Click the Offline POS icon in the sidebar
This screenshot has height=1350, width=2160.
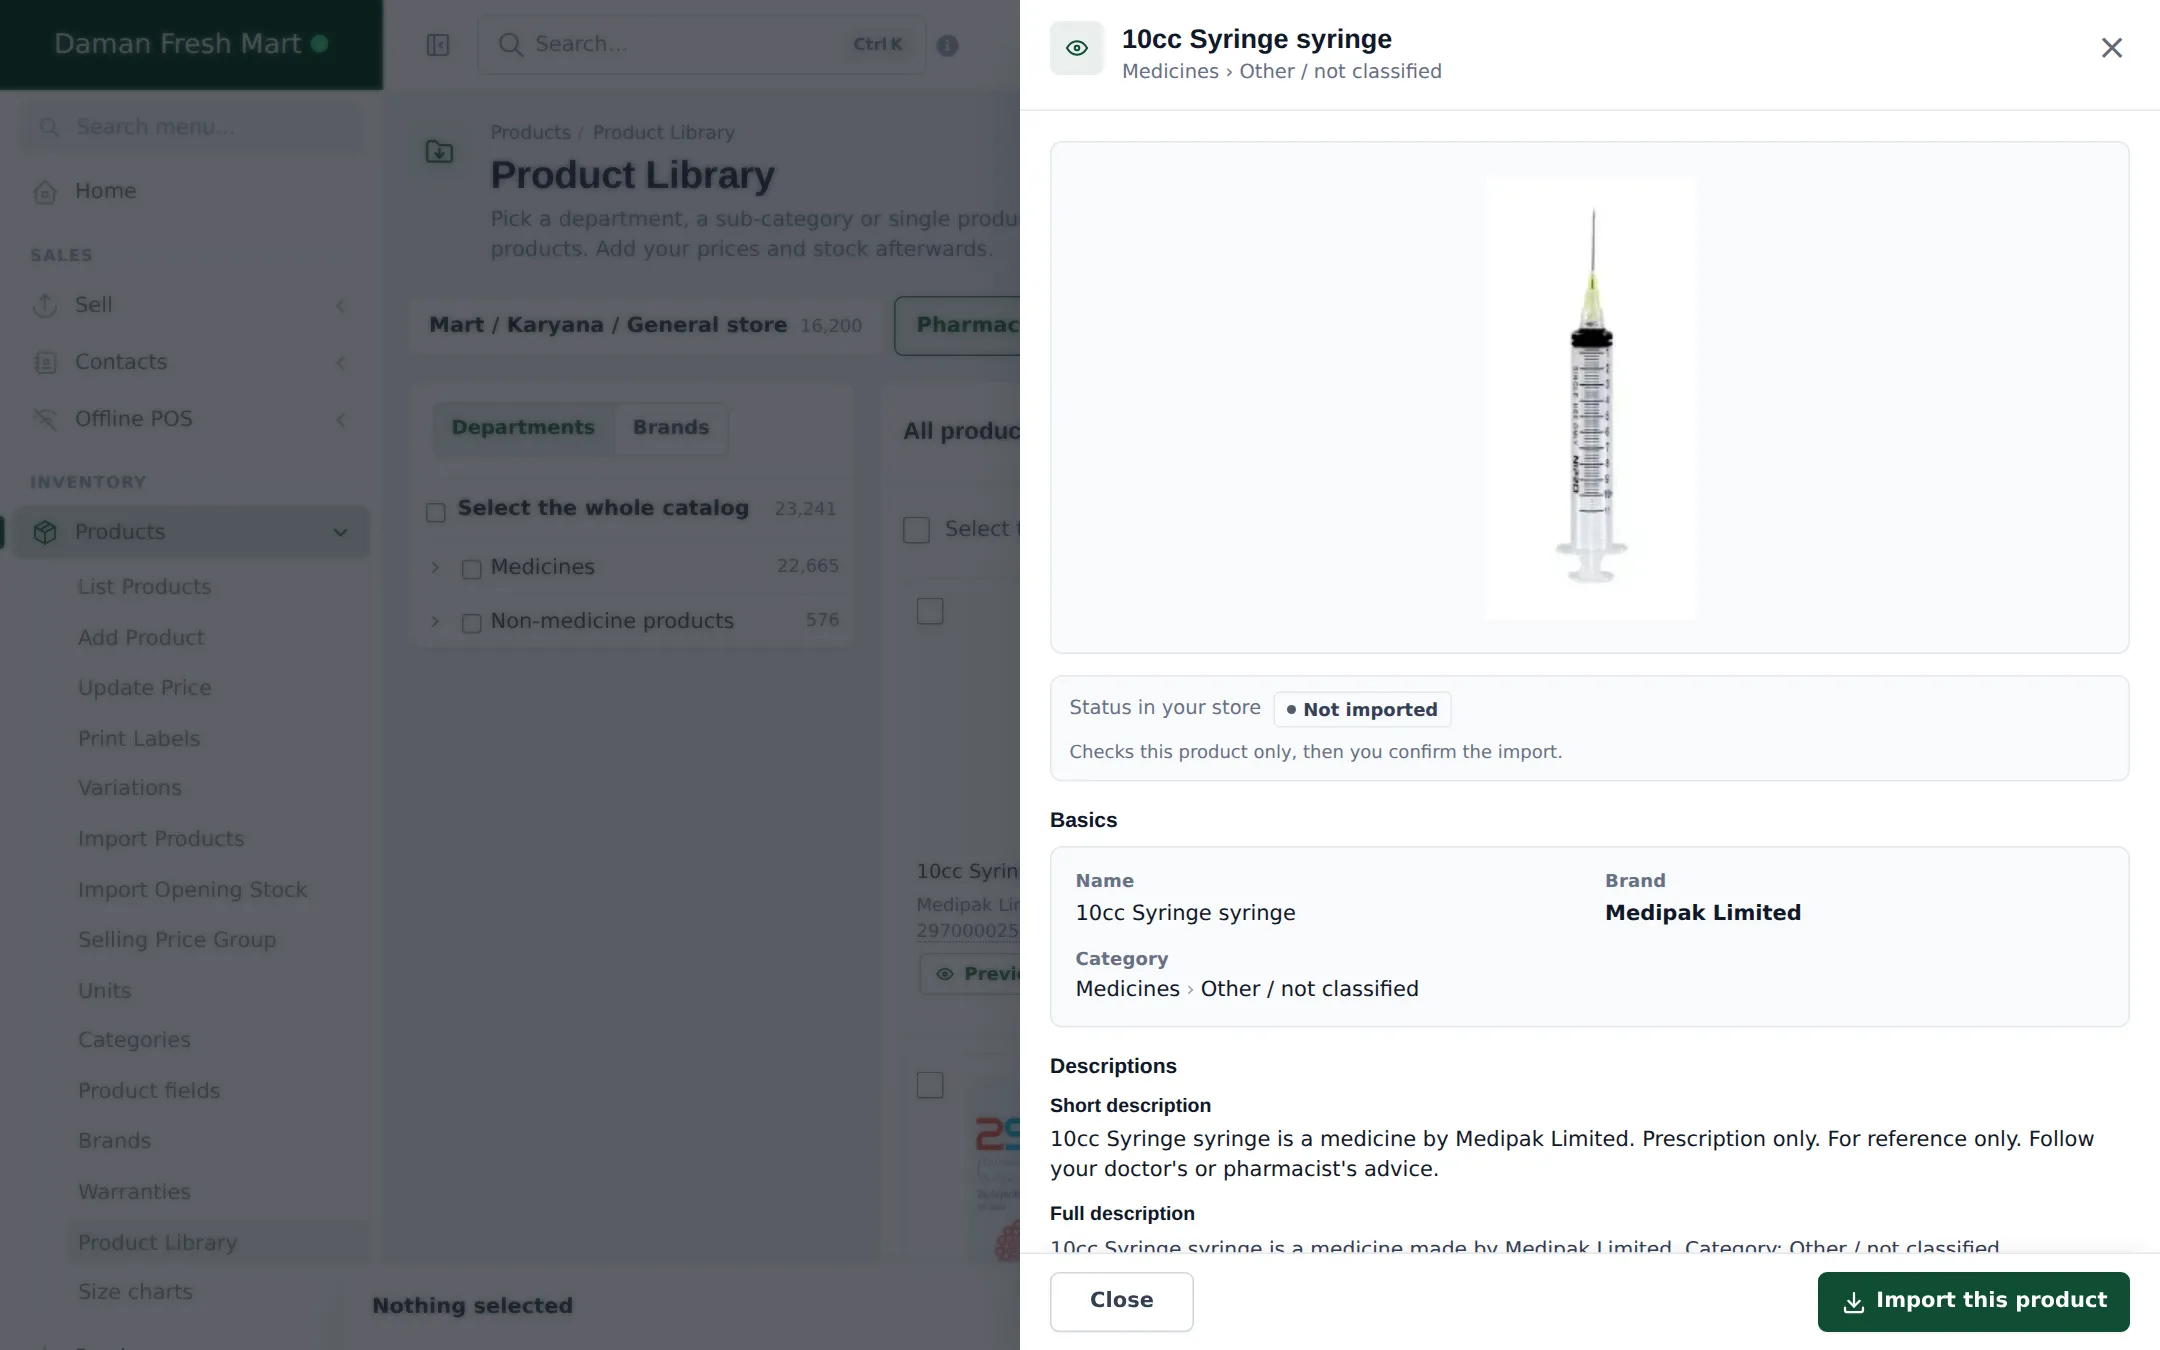(x=45, y=420)
